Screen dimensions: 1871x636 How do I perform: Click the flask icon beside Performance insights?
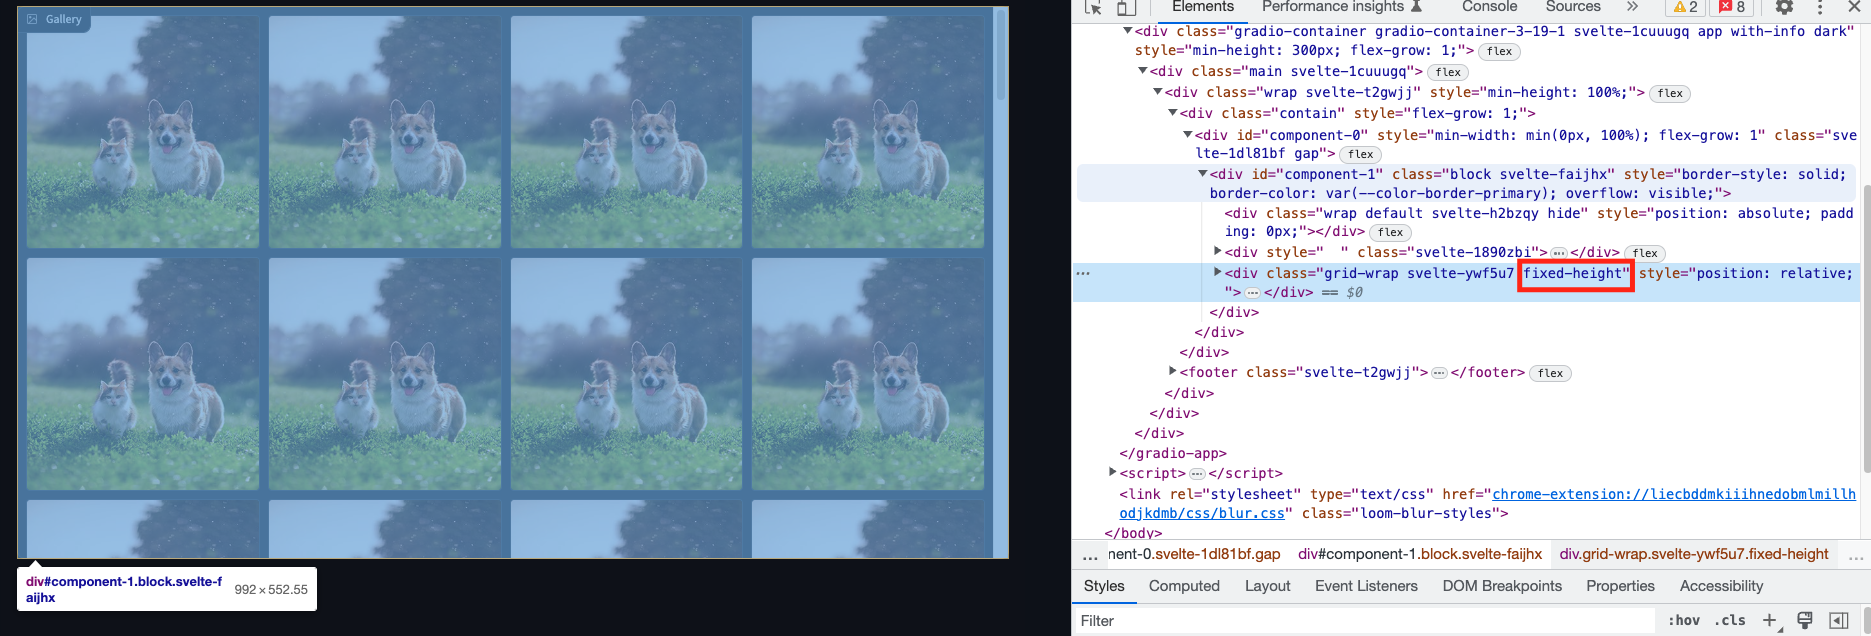tap(1416, 6)
